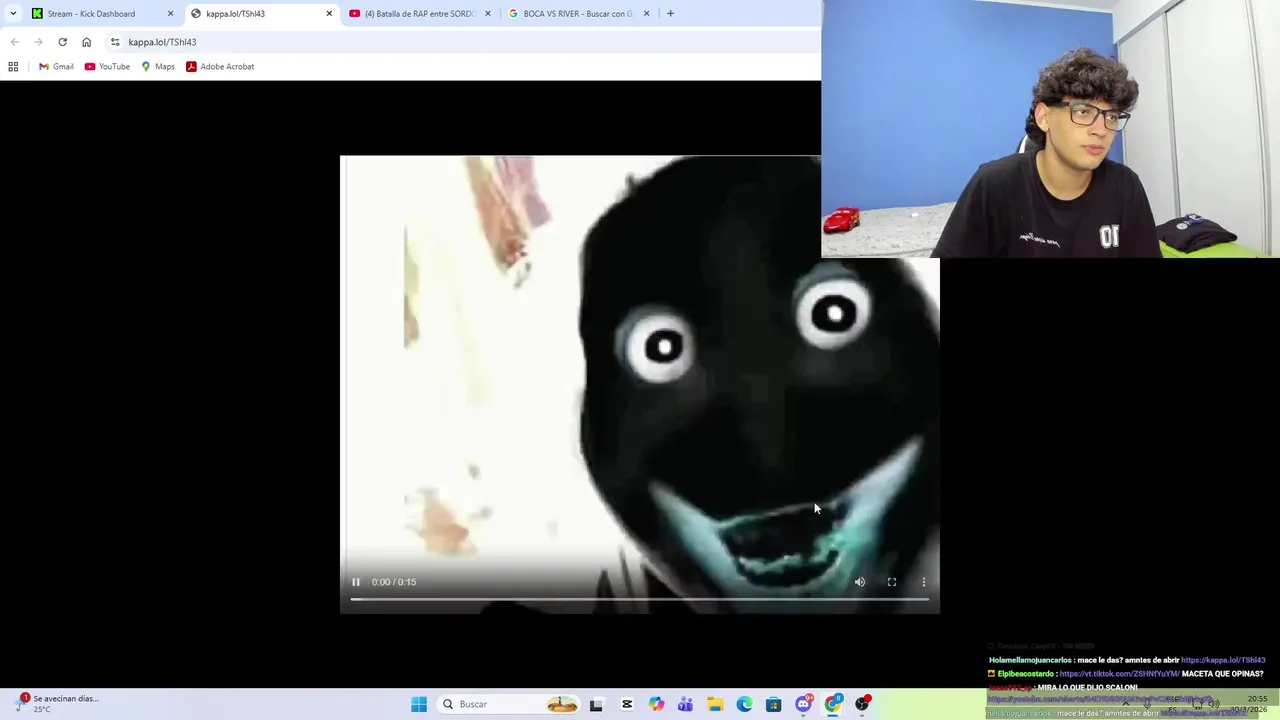1280x720 pixels.
Task: Click the Buscar taskbar search box
Action: click(x=509, y=704)
